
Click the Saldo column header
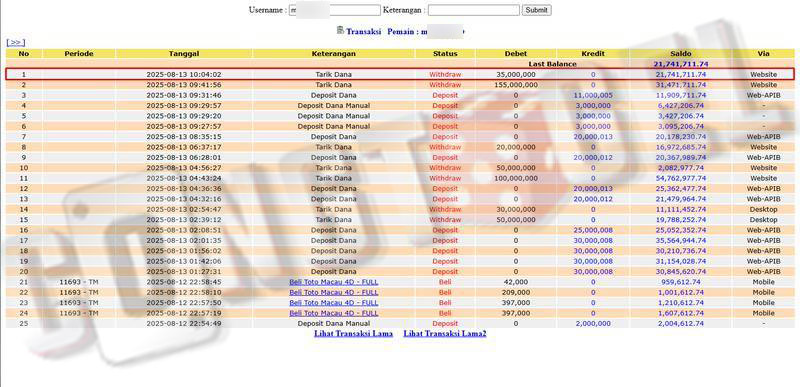click(x=681, y=54)
